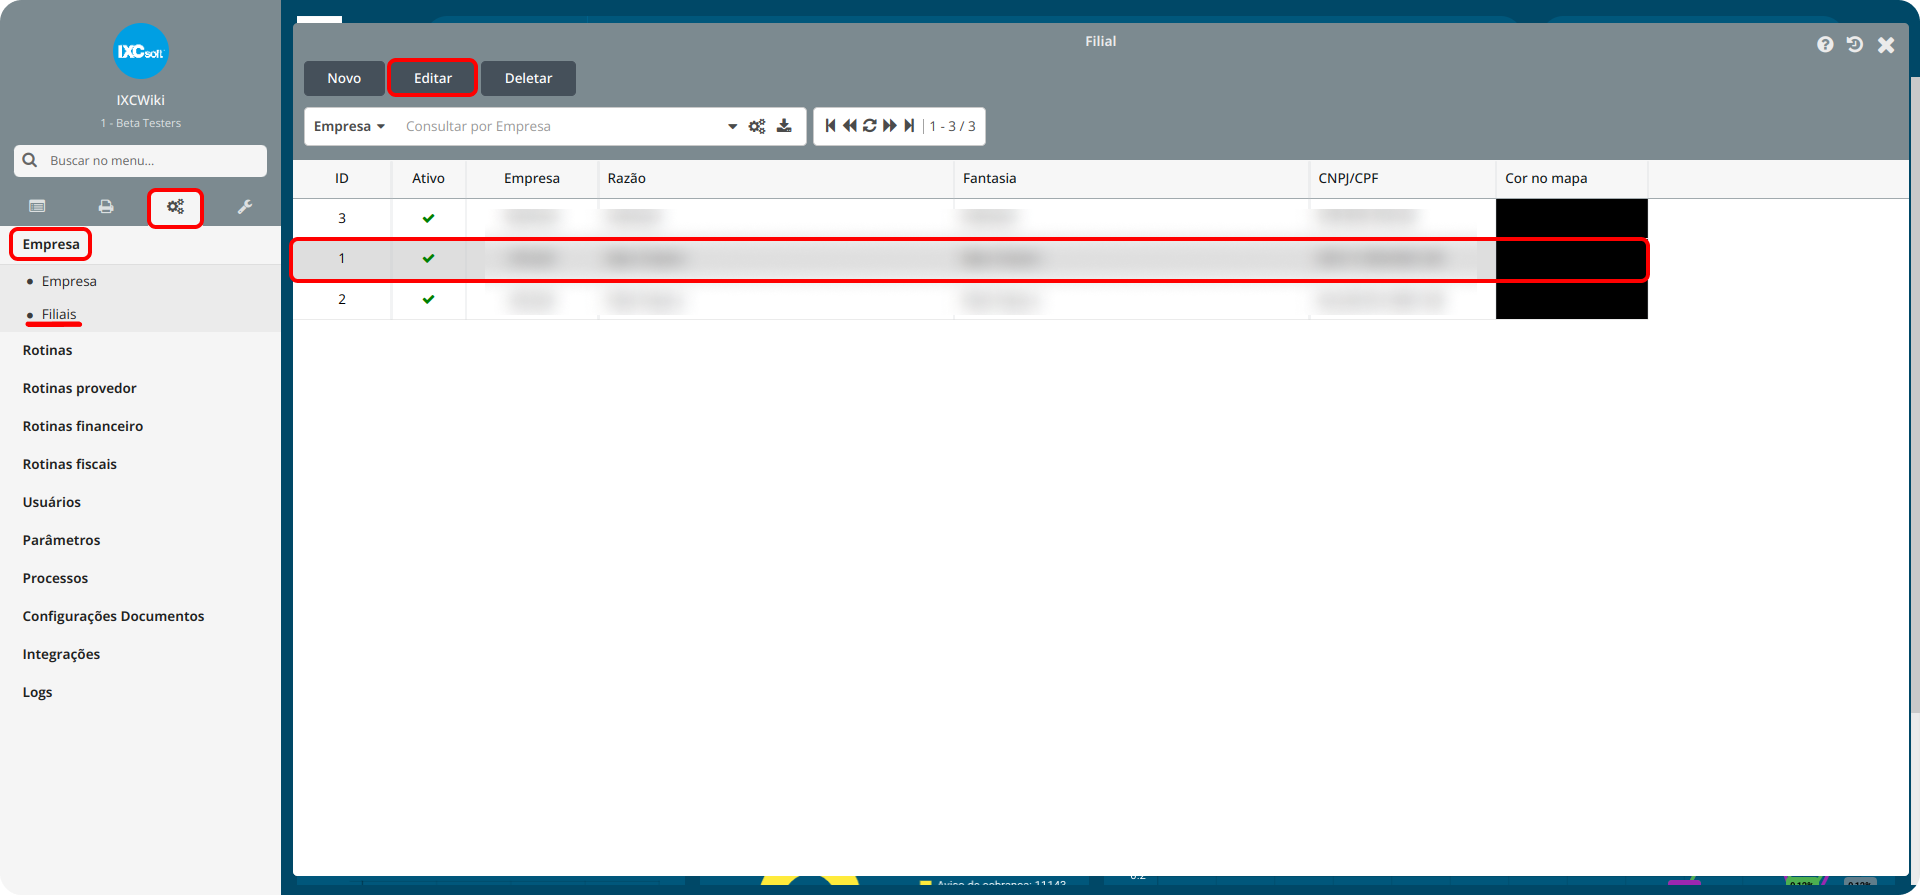1920x895 pixels.
Task: Click the '1 - 3 / 3' record counter
Action: [x=952, y=126]
